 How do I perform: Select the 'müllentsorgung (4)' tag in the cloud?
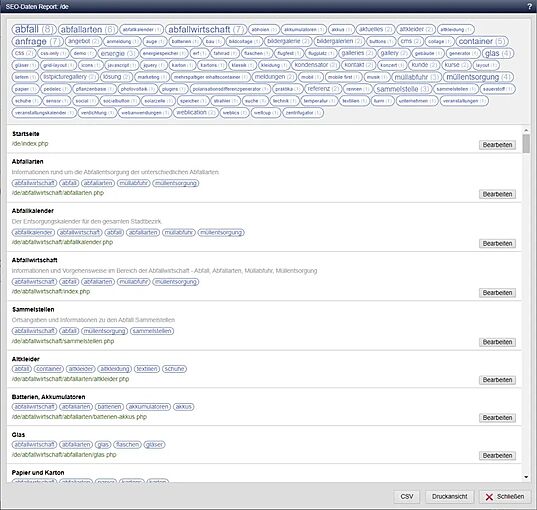[x=478, y=77]
